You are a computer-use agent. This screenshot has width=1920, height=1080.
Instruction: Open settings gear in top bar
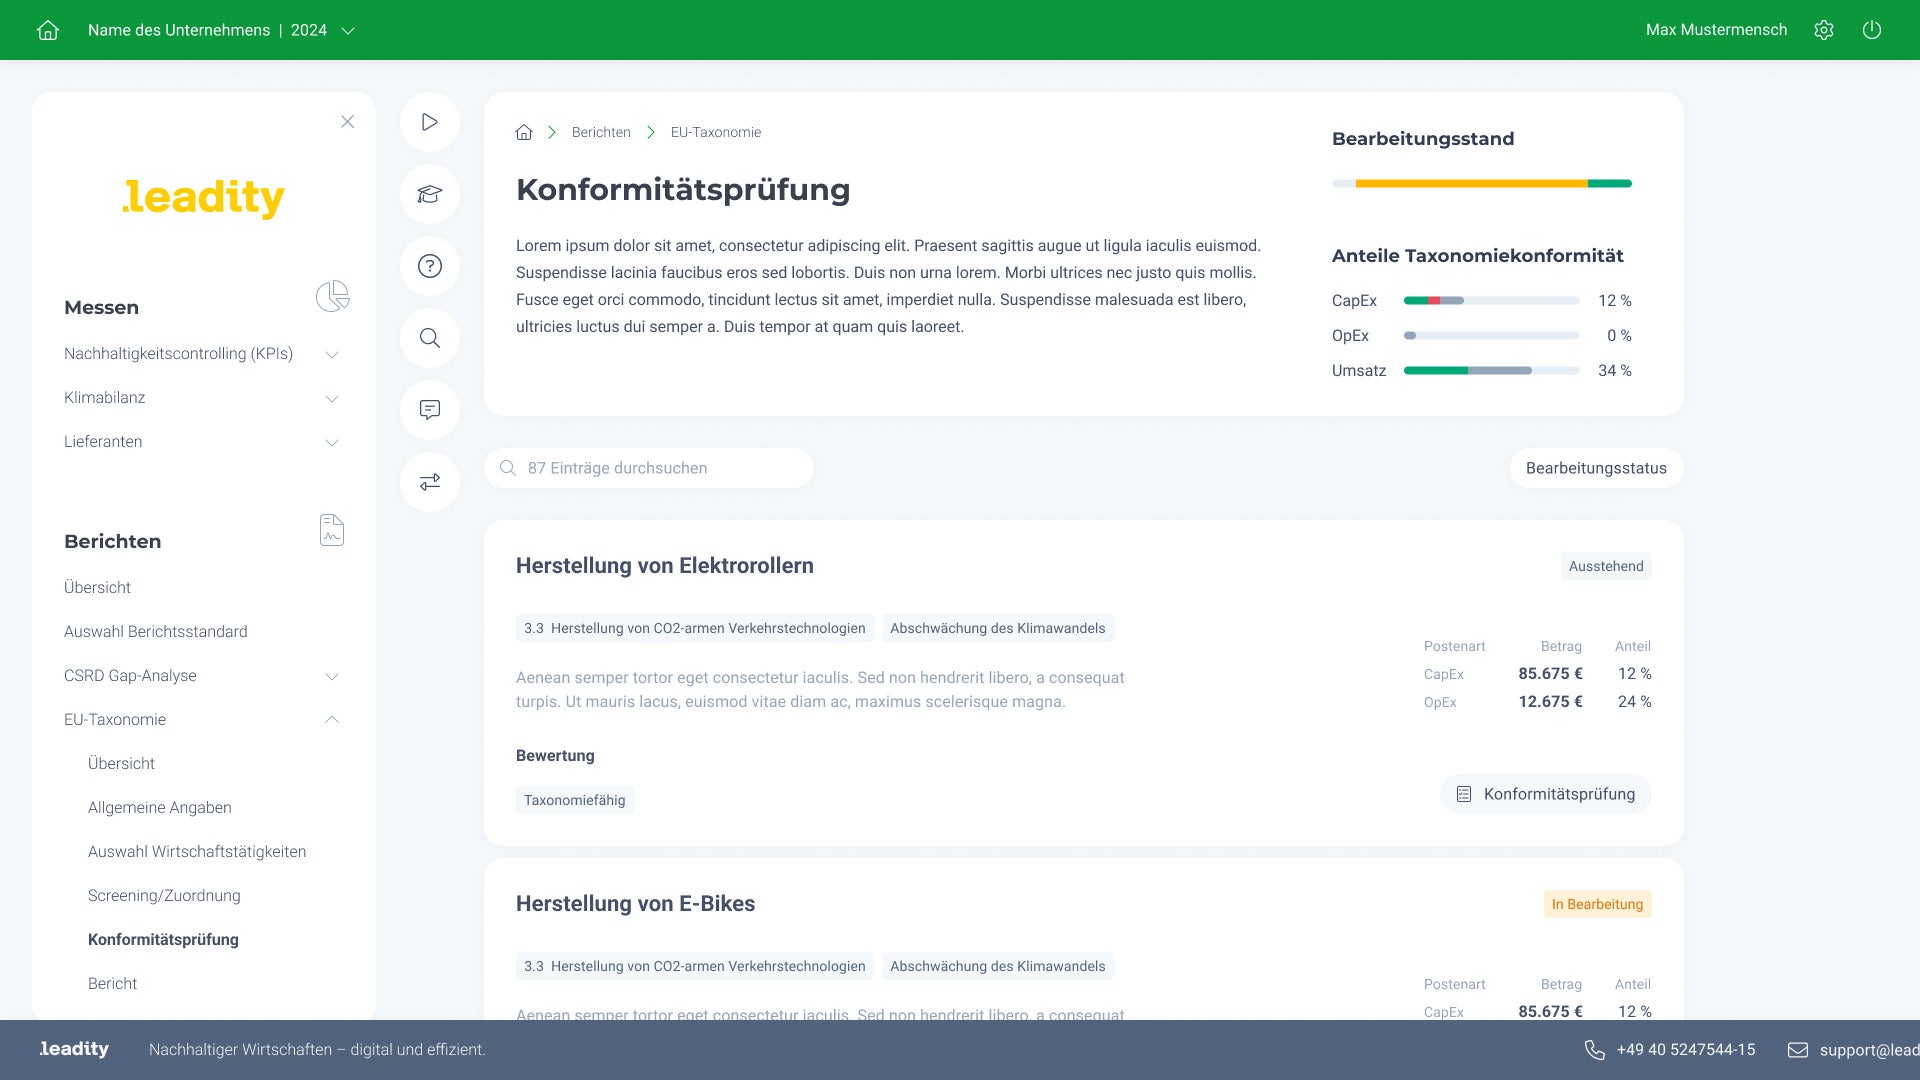coord(1824,30)
